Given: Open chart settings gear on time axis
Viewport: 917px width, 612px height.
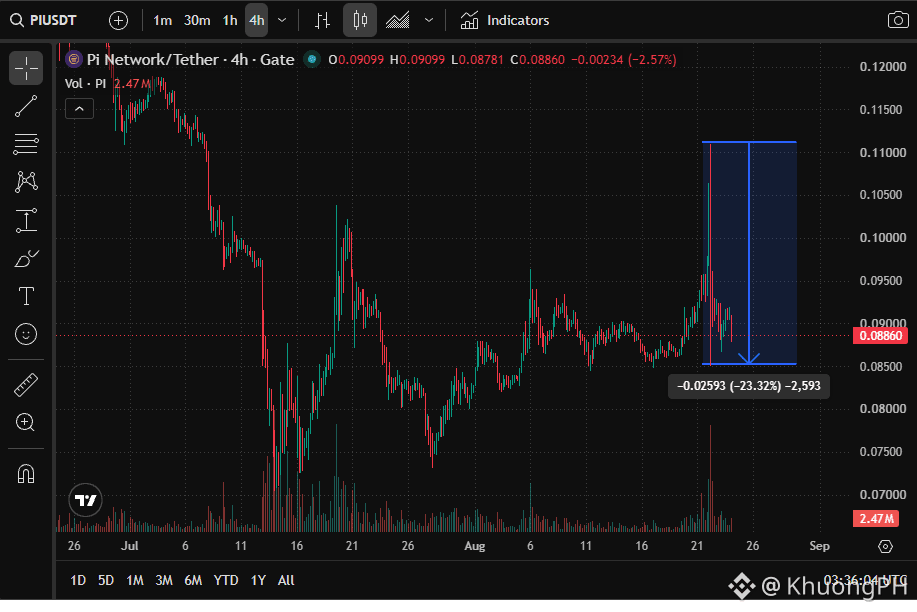Looking at the screenshot, I should pyautogui.click(x=885, y=546).
